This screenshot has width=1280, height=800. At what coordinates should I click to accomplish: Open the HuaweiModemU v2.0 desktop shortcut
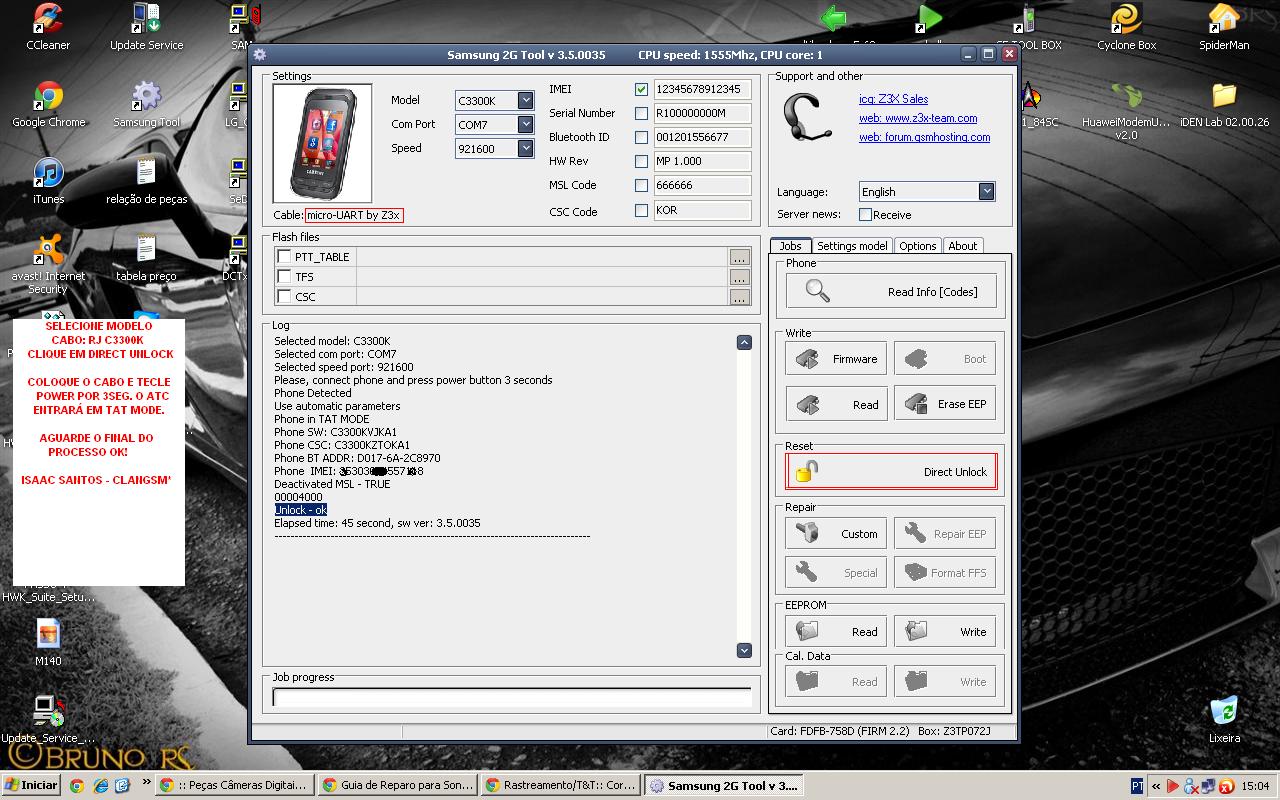1126,110
